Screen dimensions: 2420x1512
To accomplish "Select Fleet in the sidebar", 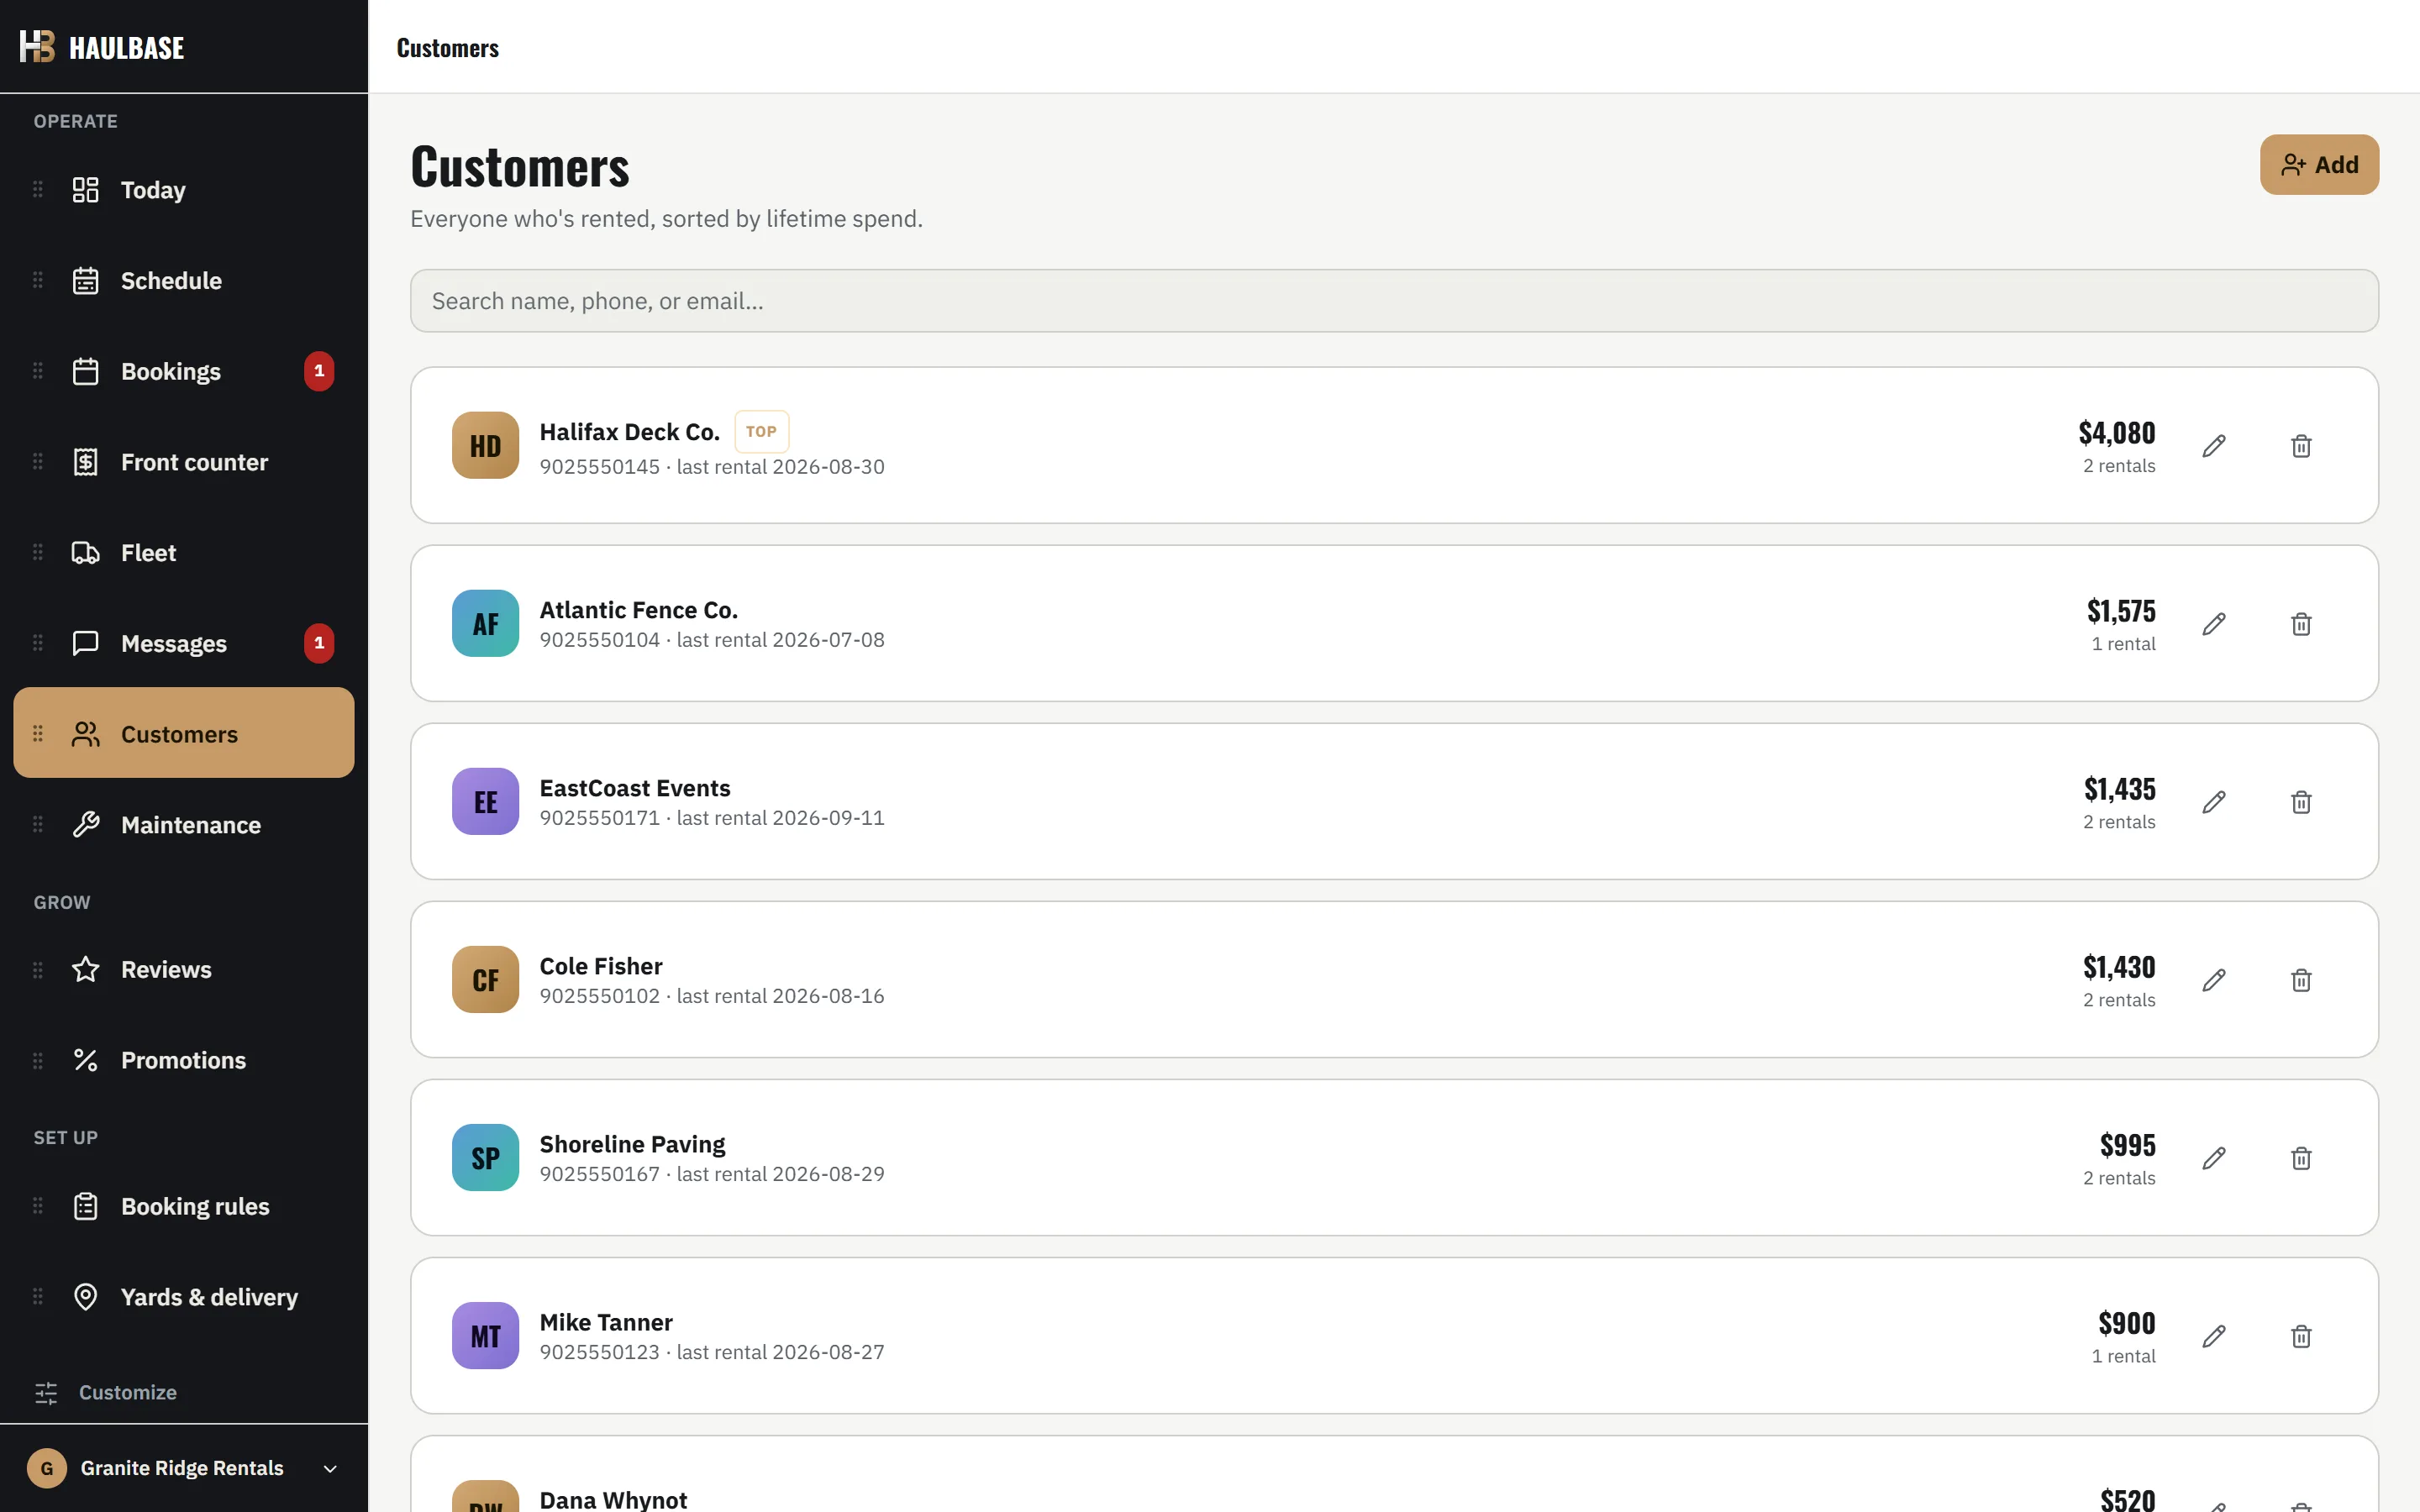I will point(184,553).
